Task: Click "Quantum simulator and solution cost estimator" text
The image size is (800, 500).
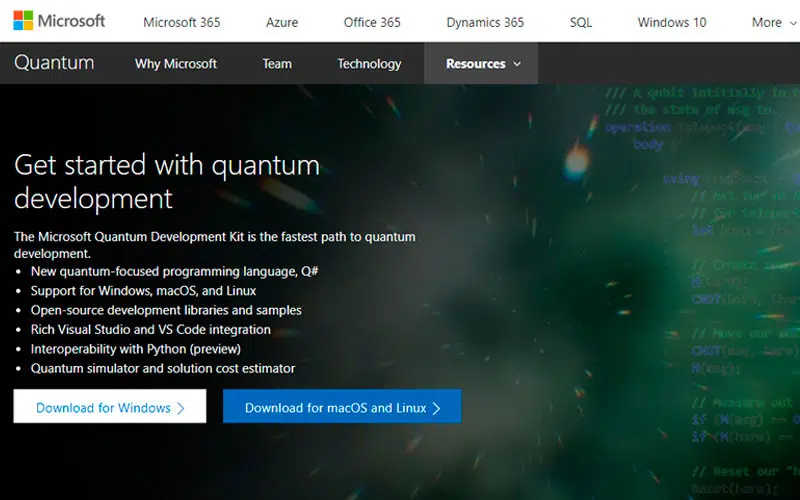Action: [163, 368]
